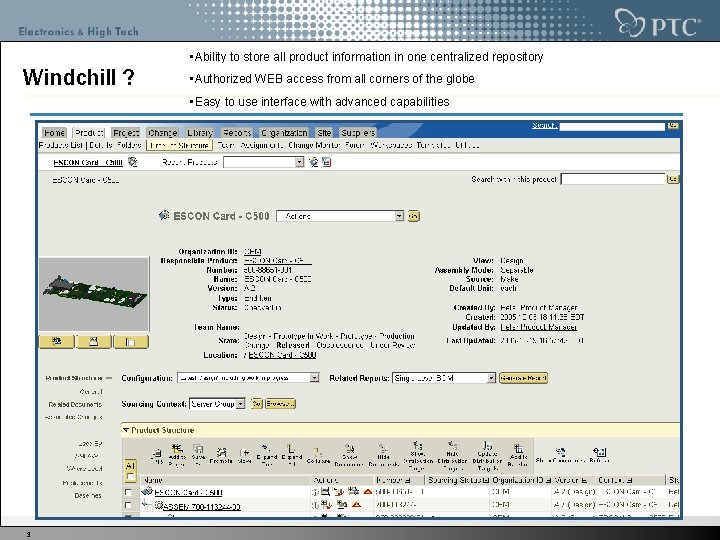Viewport: 720px width, 540px height.
Task: Click Update Distribution Targets toolbar icon
Action: (487, 456)
